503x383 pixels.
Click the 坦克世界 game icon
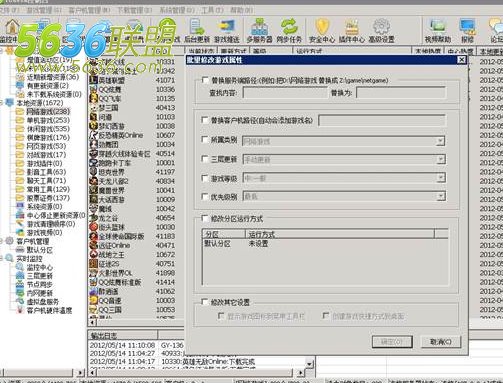93,172
